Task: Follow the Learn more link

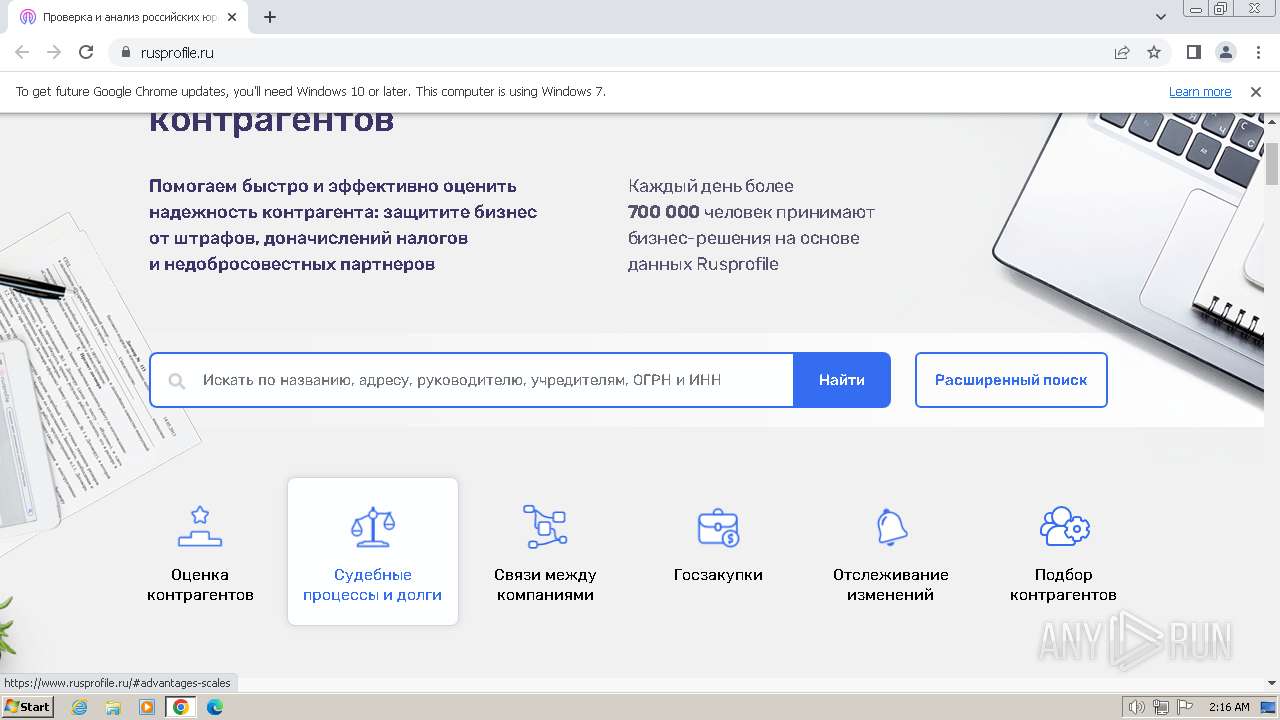Action: pyautogui.click(x=1200, y=91)
